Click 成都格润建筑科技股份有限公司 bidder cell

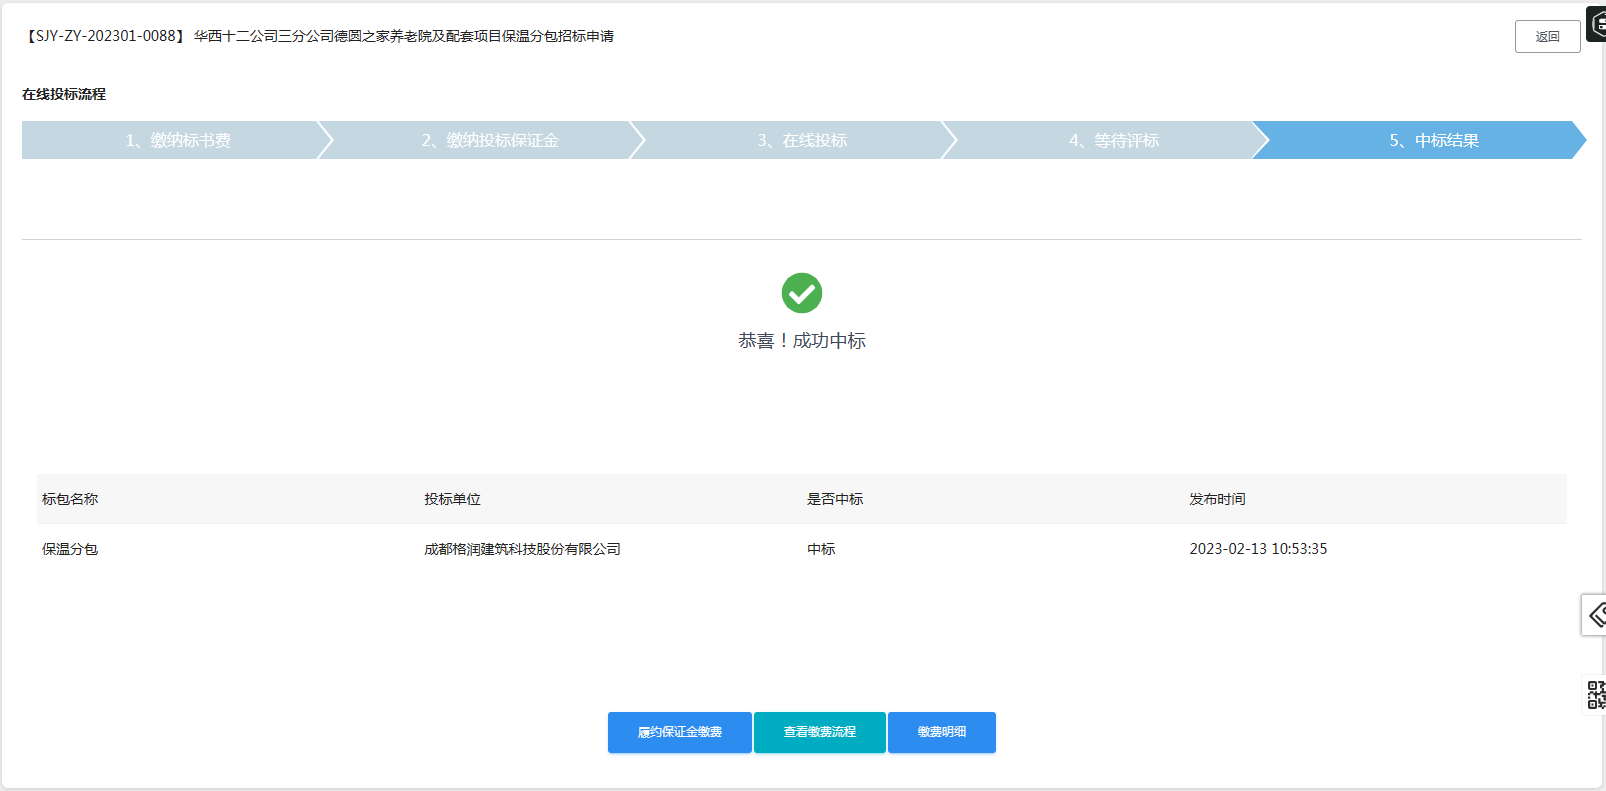click(522, 549)
